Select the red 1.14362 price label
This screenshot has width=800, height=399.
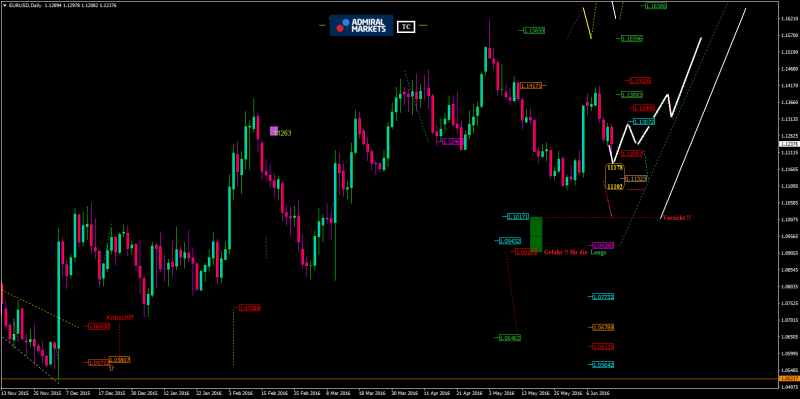[640, 81]
